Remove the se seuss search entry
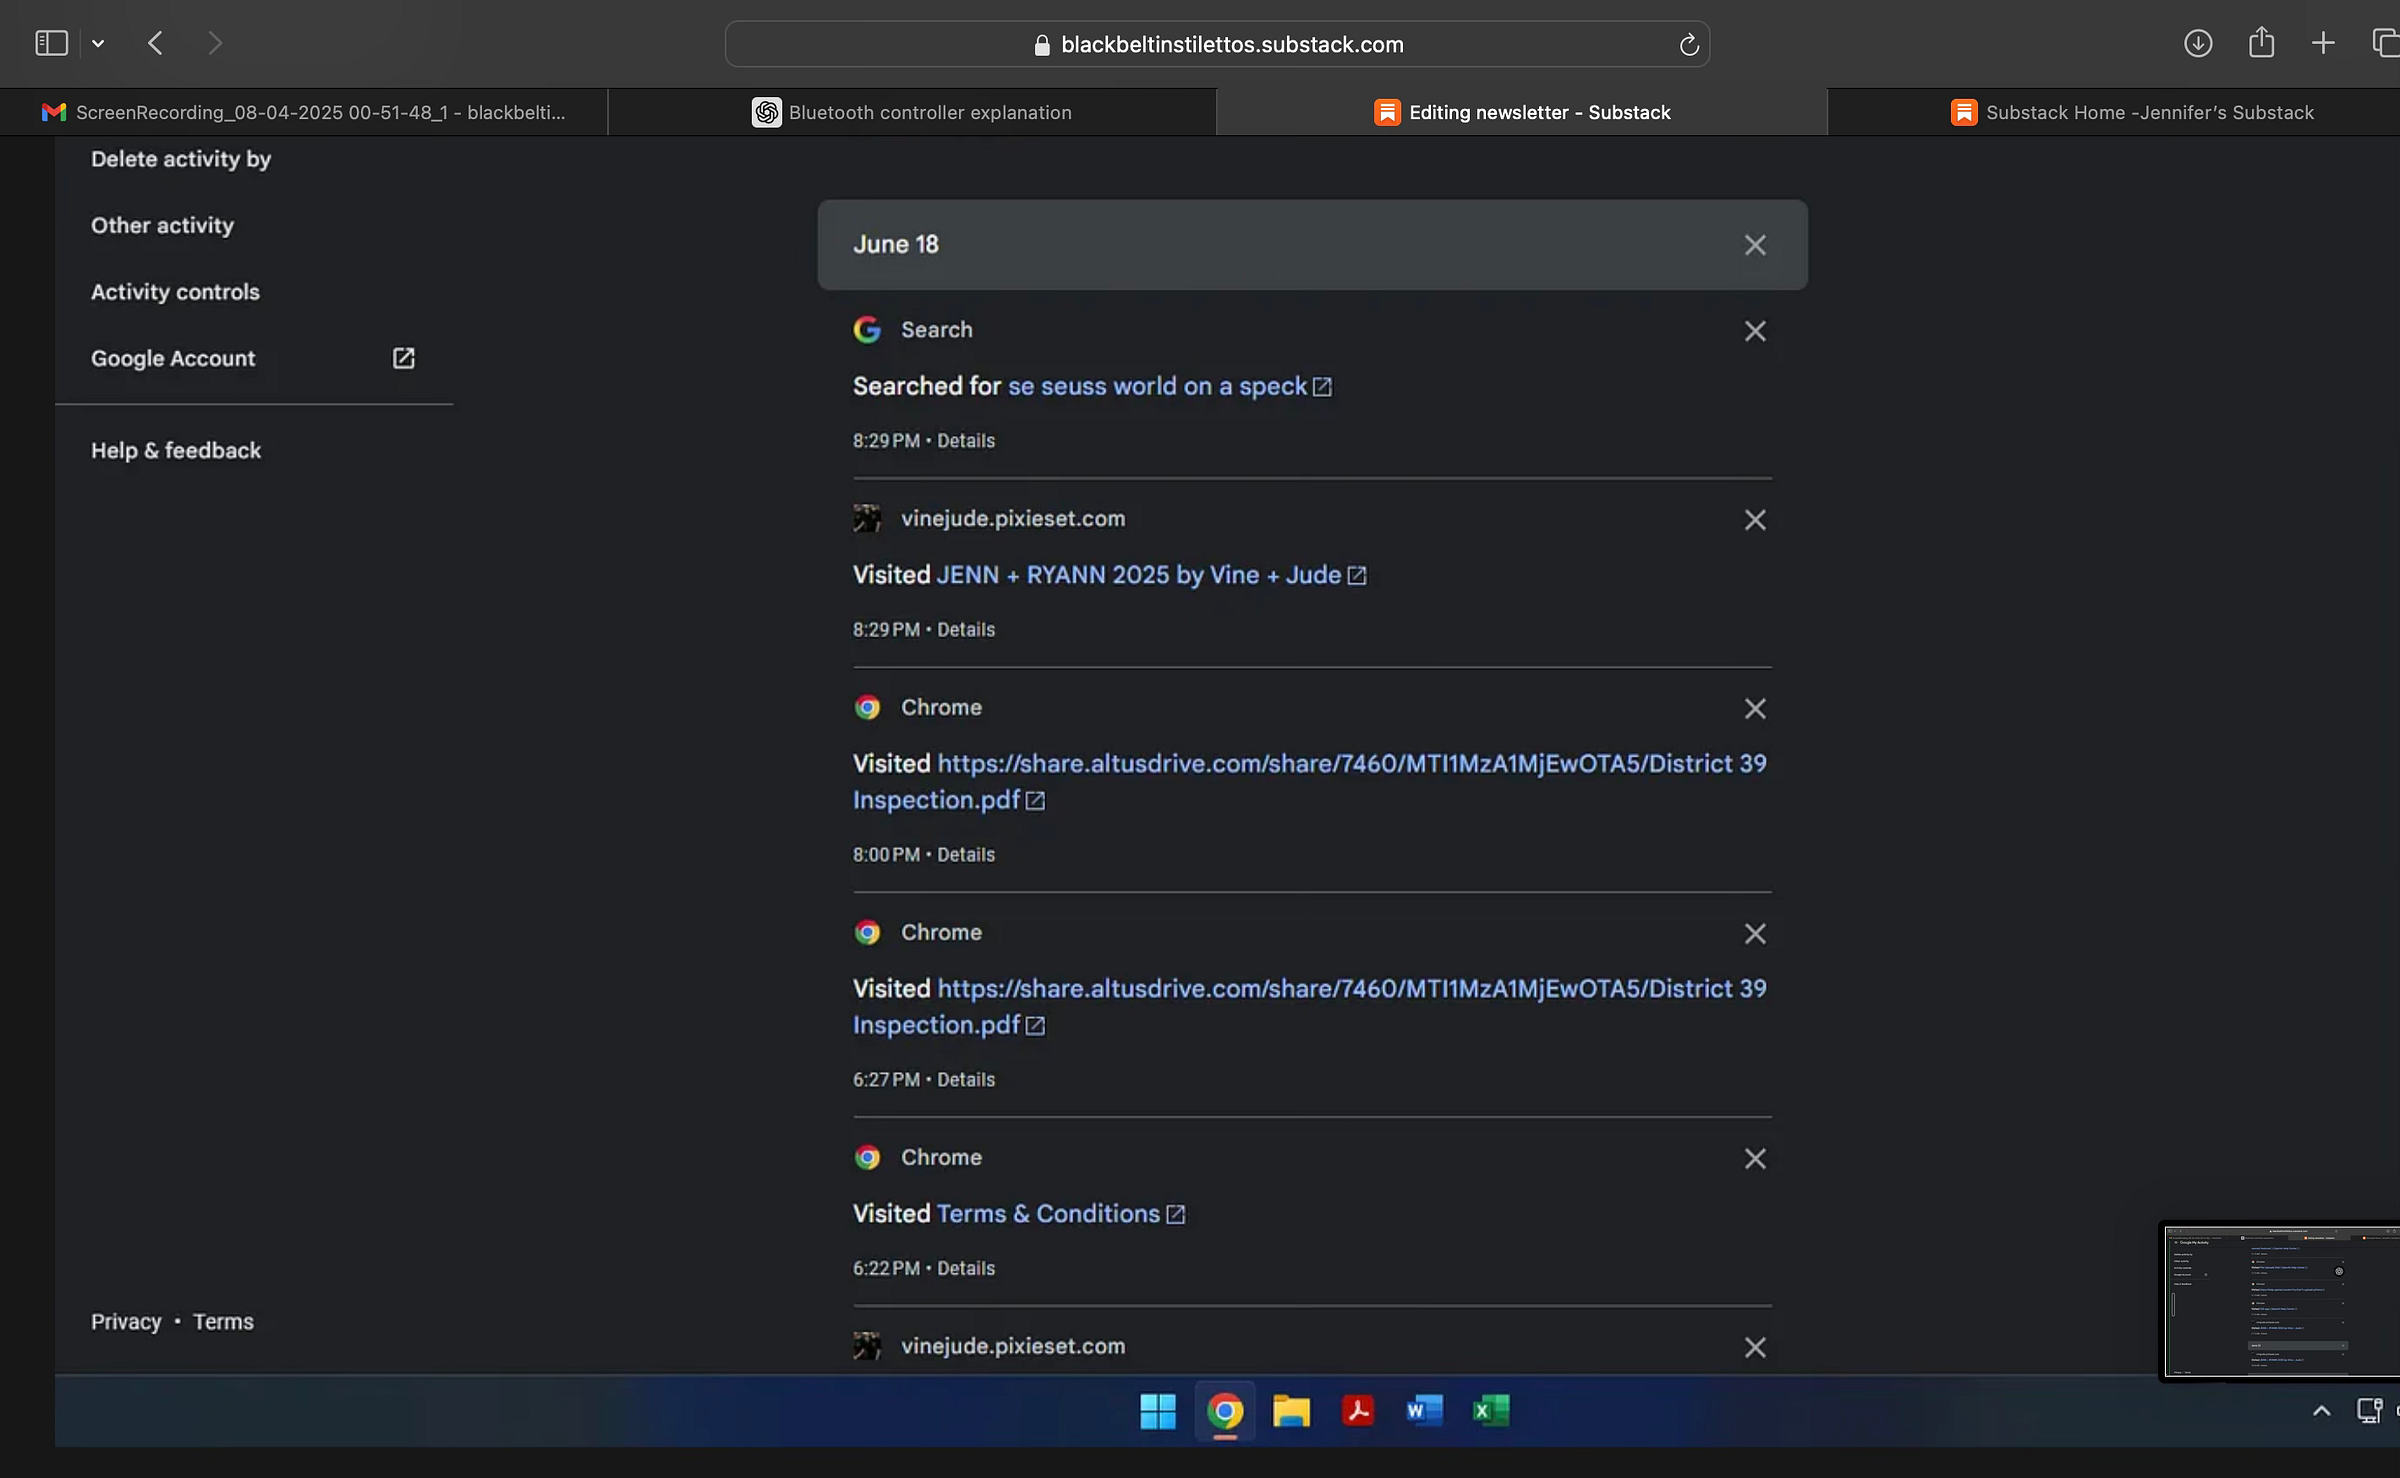The height and width of the screenshot is (1478, 2400). point(1754,331)
